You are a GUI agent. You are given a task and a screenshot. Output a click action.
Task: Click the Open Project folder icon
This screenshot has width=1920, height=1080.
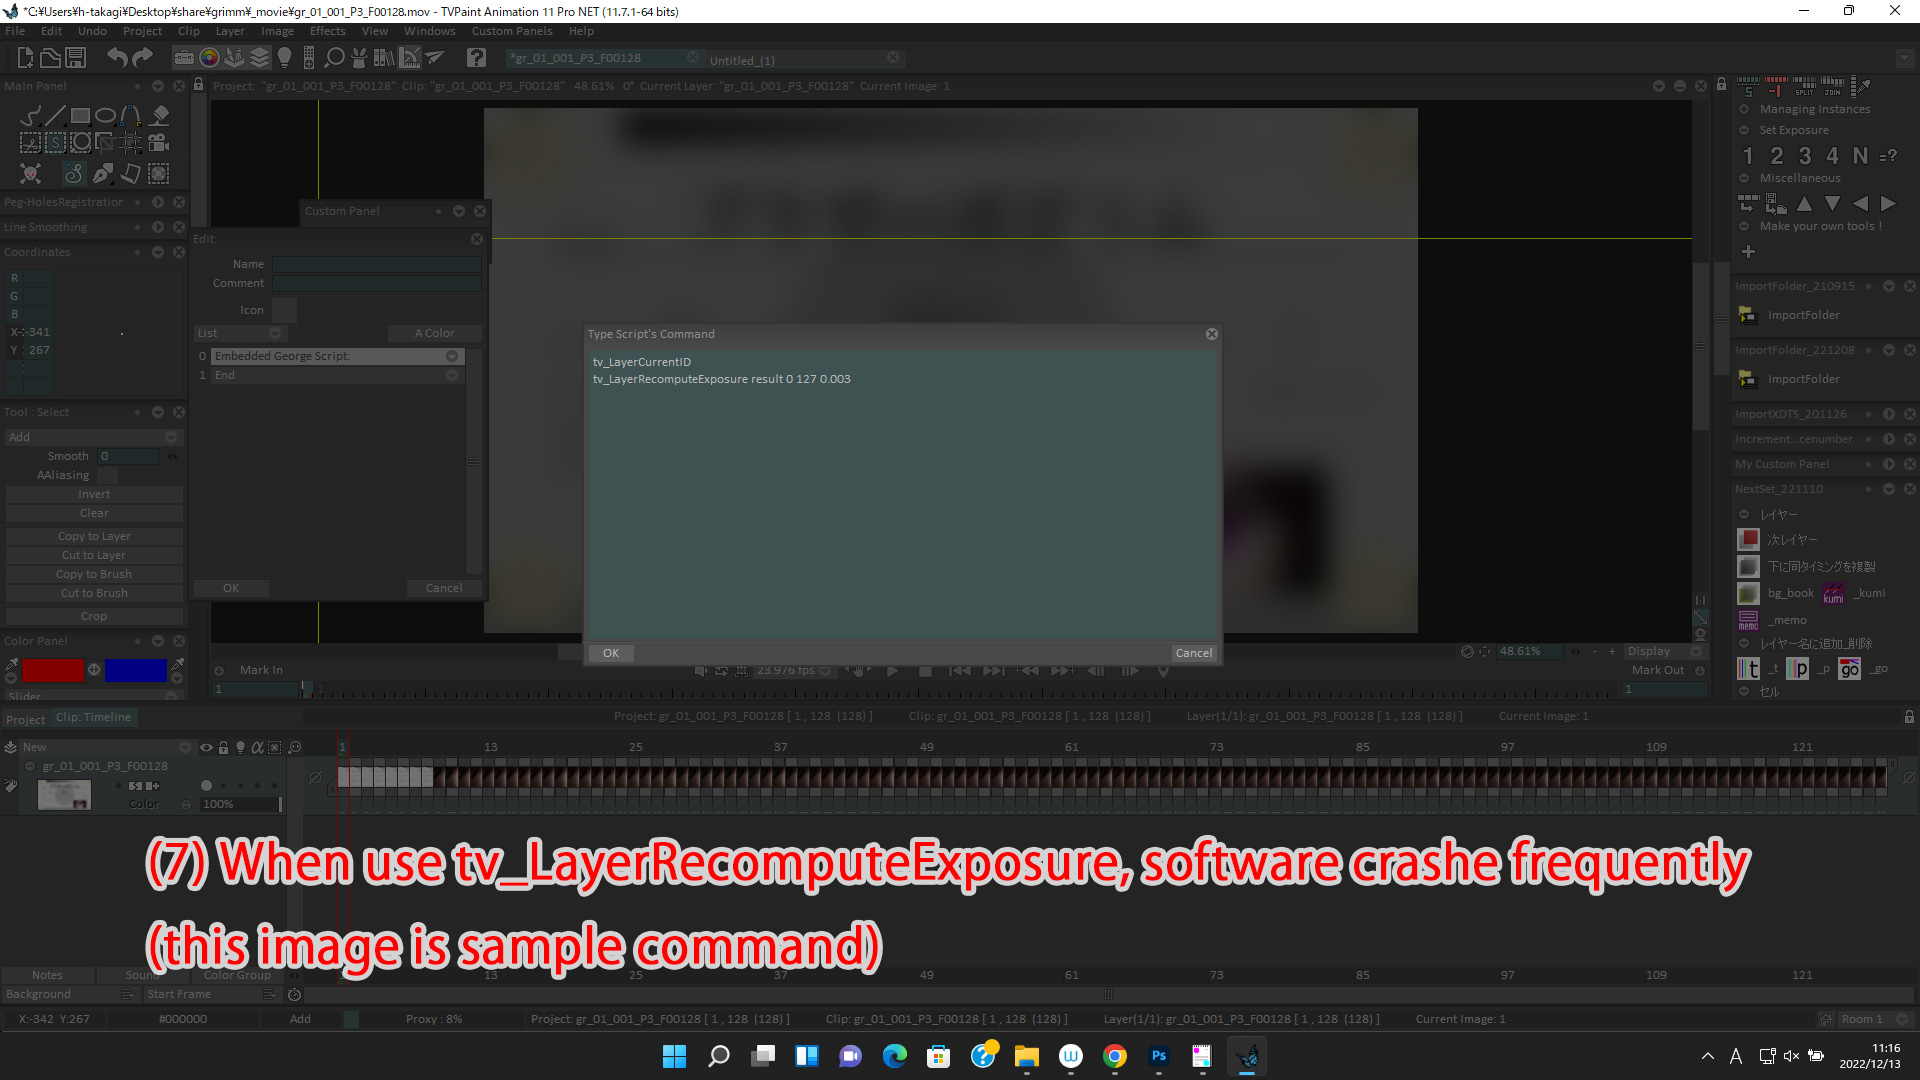point(50,58)
